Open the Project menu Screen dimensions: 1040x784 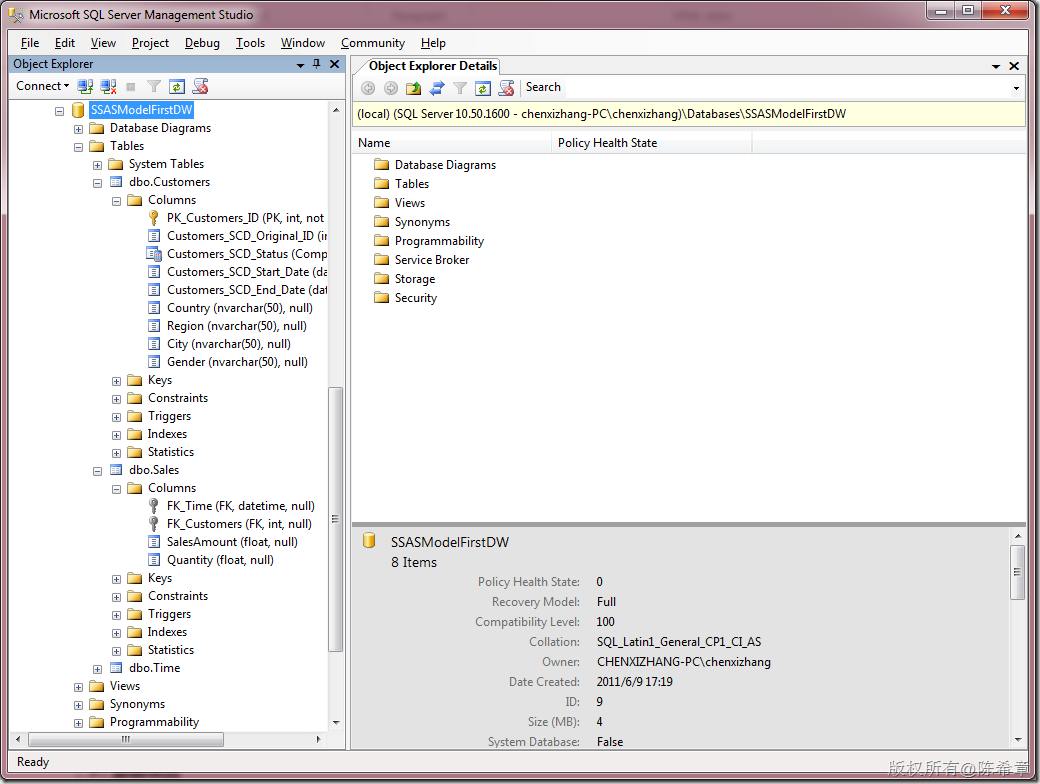click(x=150, y=43)
